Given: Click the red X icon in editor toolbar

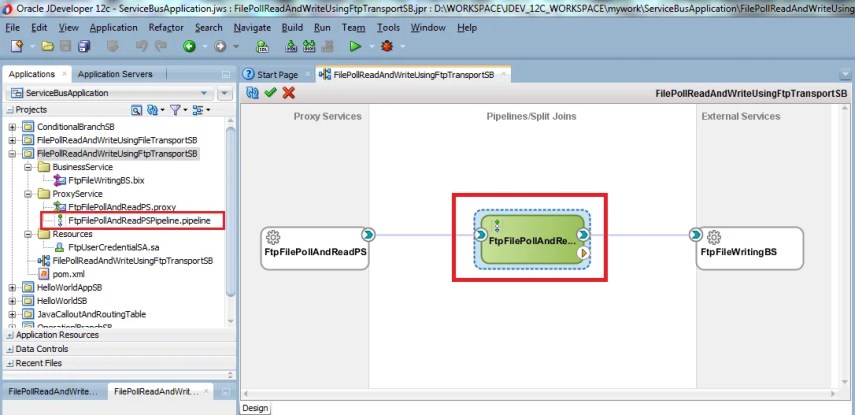Looking at the screenshot, I should click(288, 93).
